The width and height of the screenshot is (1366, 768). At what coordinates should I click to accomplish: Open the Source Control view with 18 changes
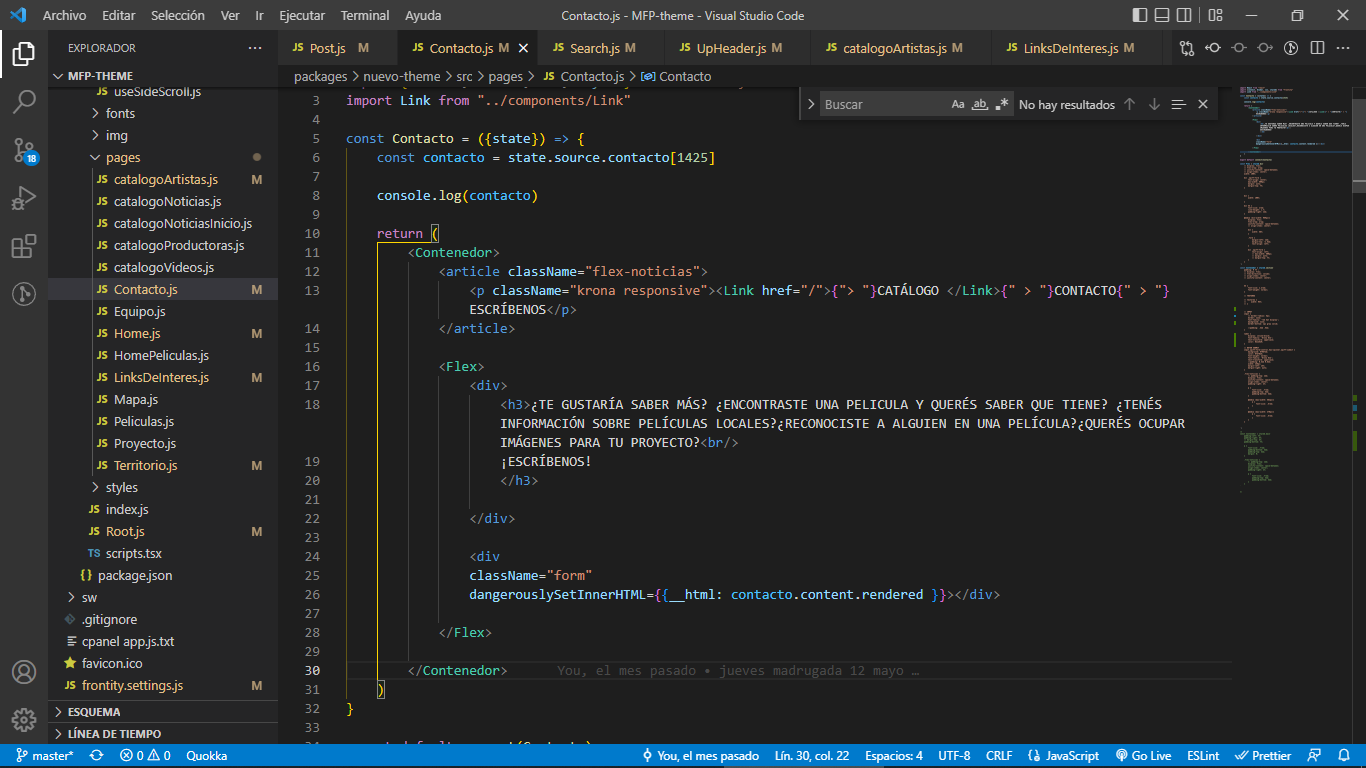point(24,150)
